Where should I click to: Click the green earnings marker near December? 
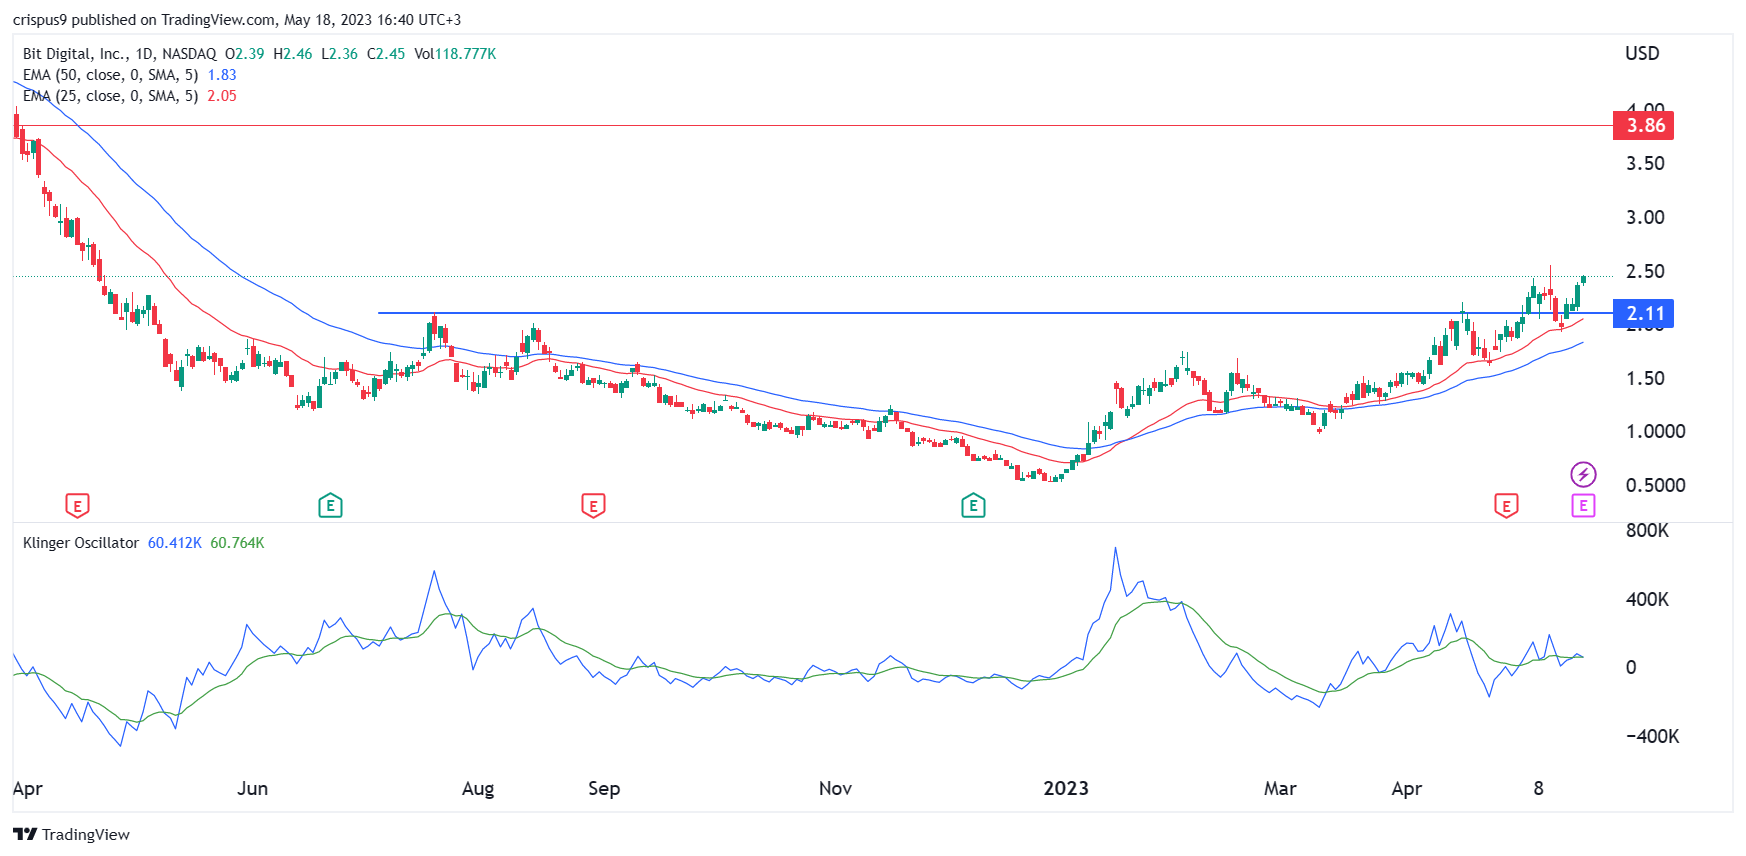973,506
